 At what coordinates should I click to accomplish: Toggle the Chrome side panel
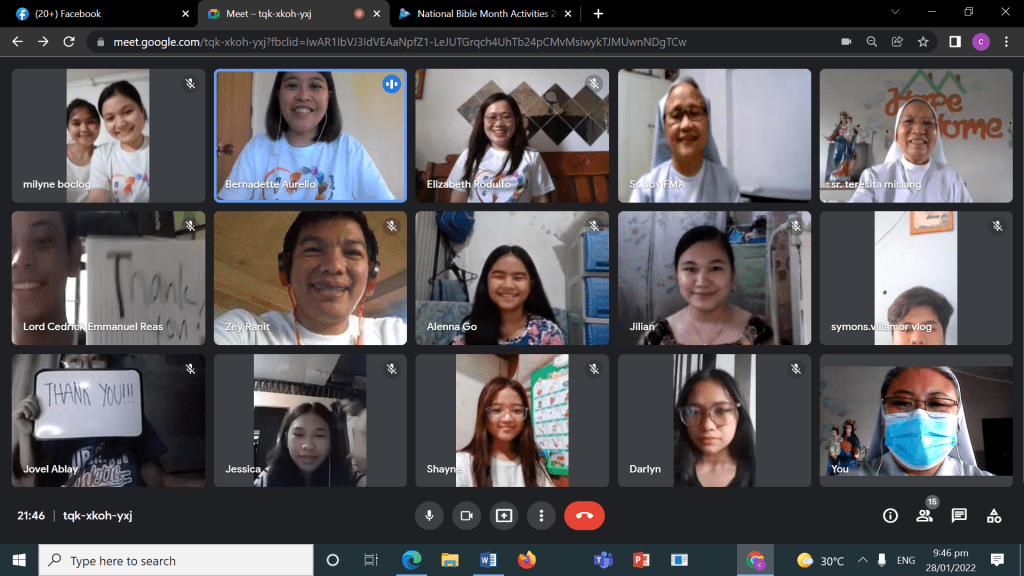[955, 42]
